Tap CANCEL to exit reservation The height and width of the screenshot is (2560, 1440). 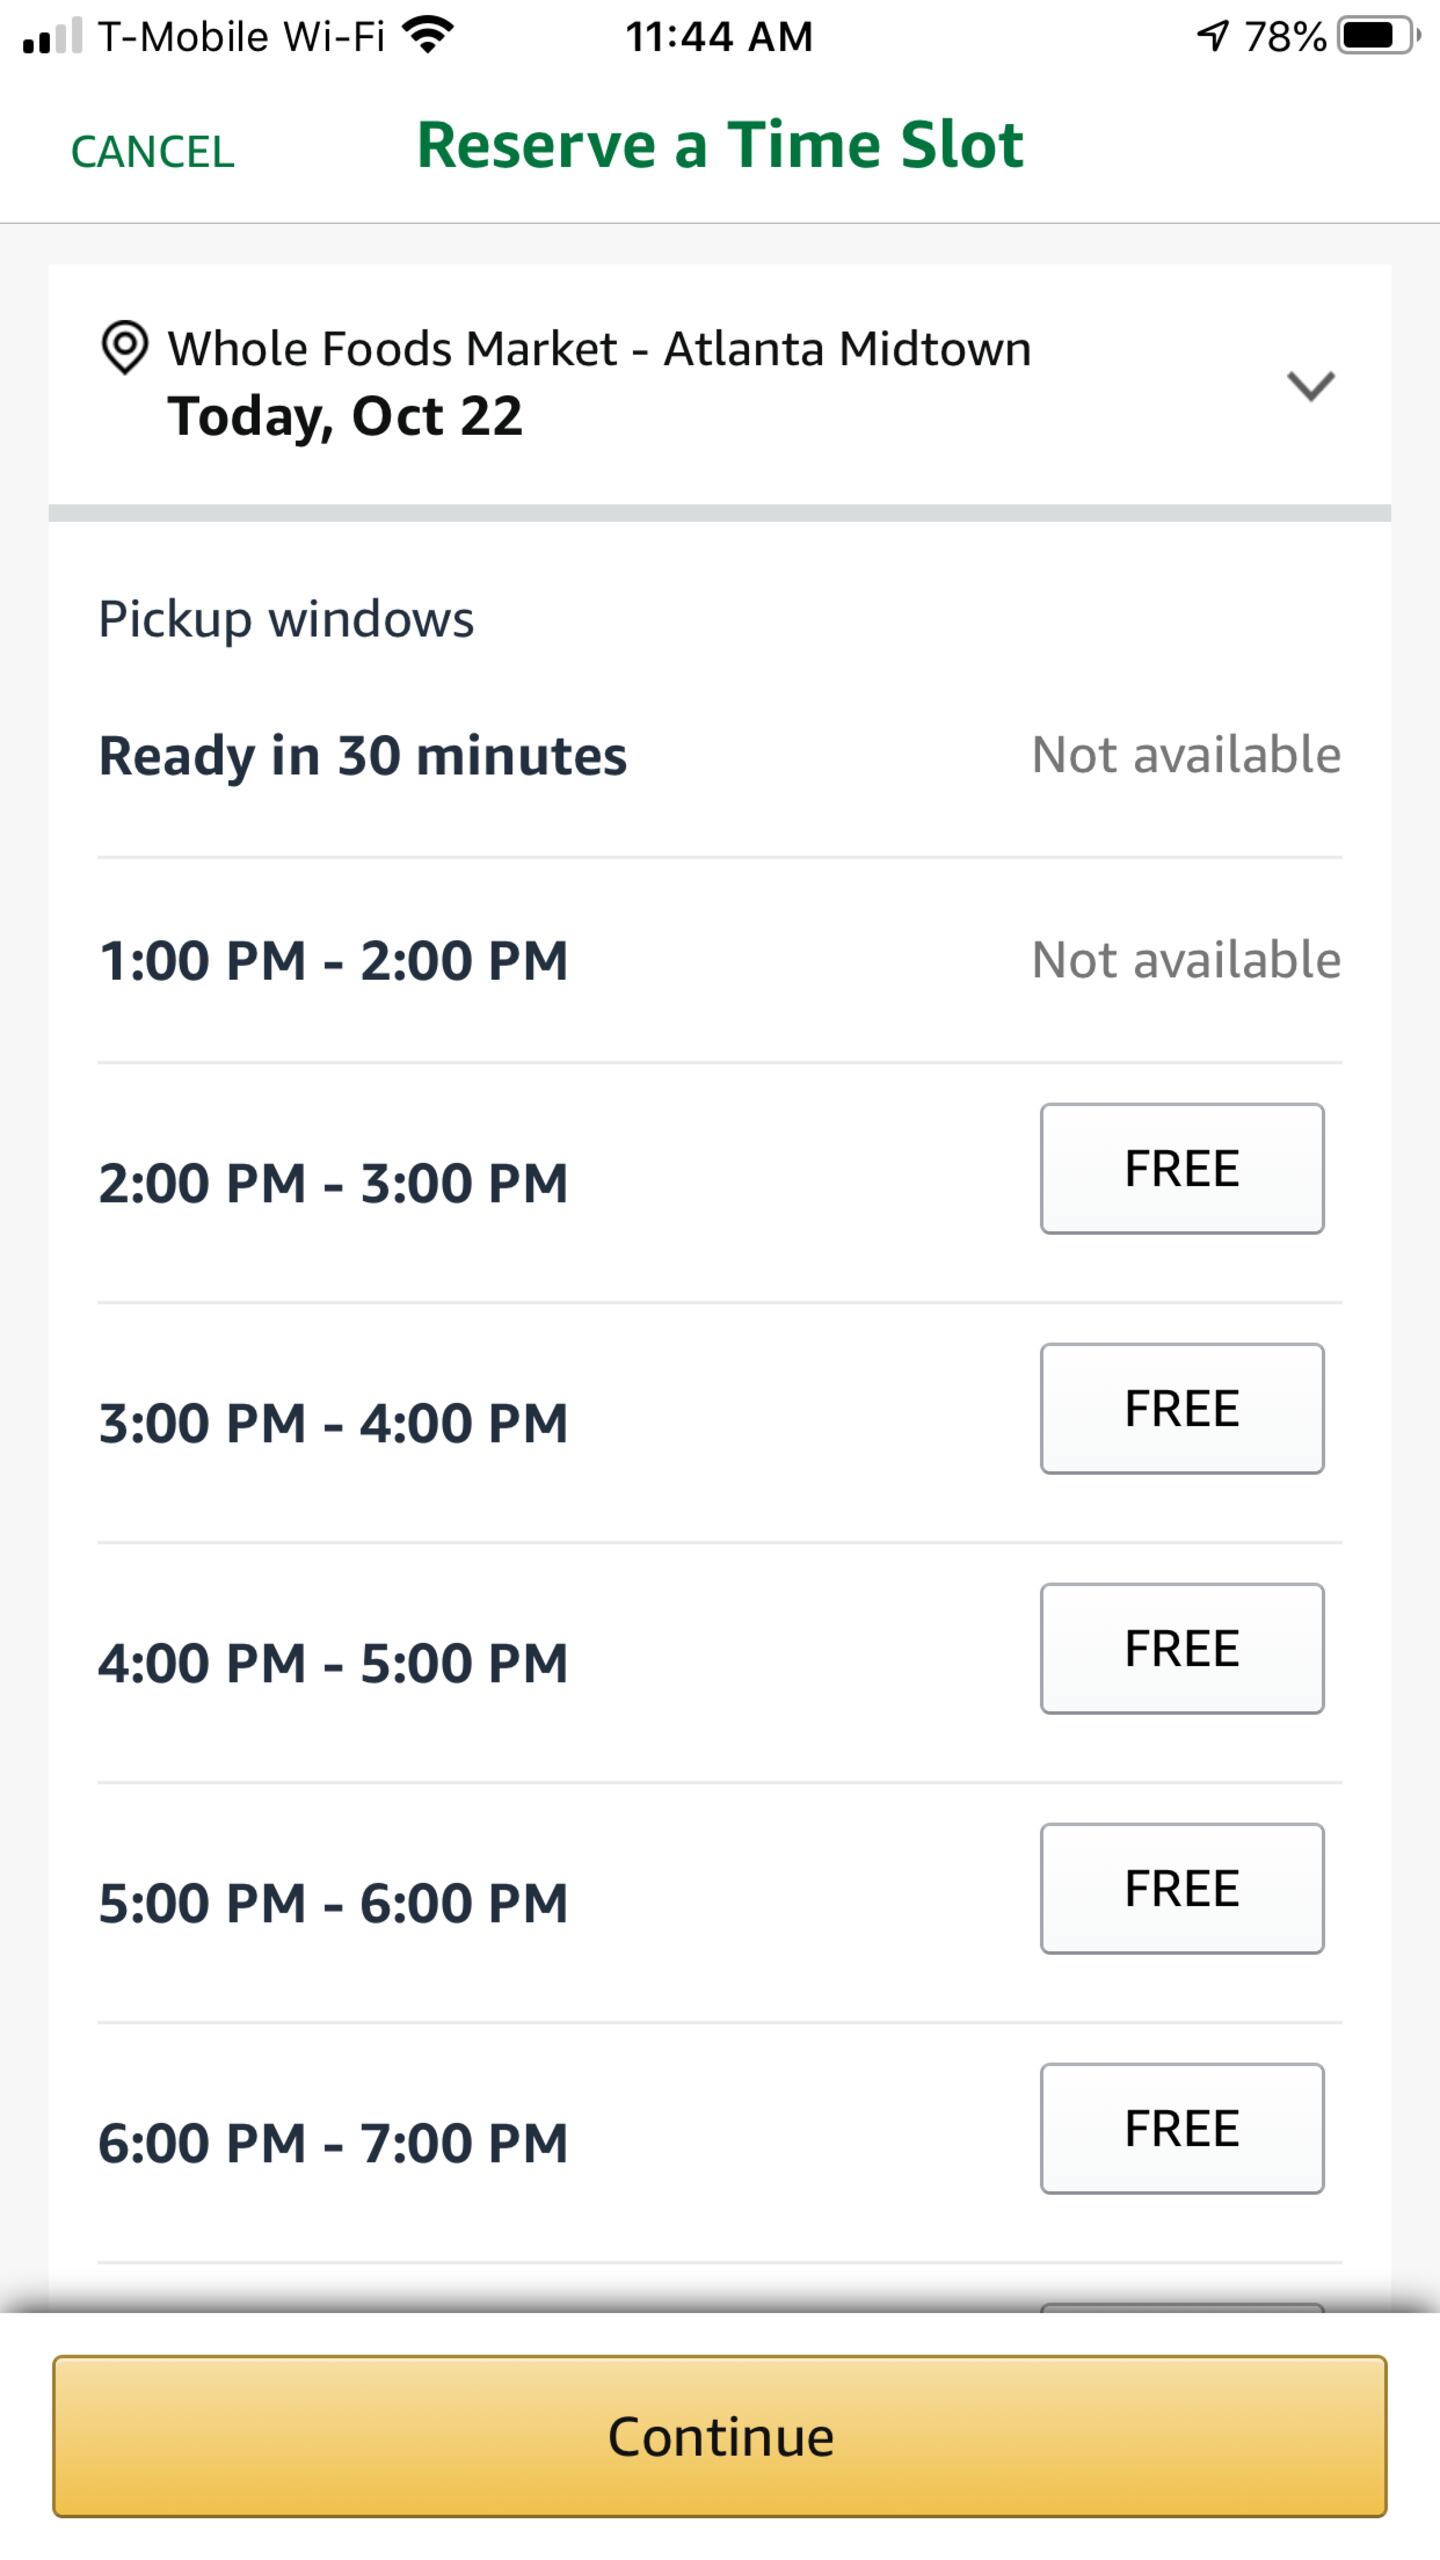[152, 152]
